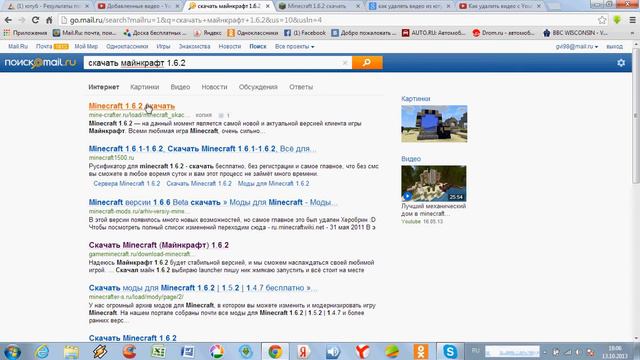Open Yandex Browser icon in taskbar
This screenshot has width=640, height=360.
362,351
